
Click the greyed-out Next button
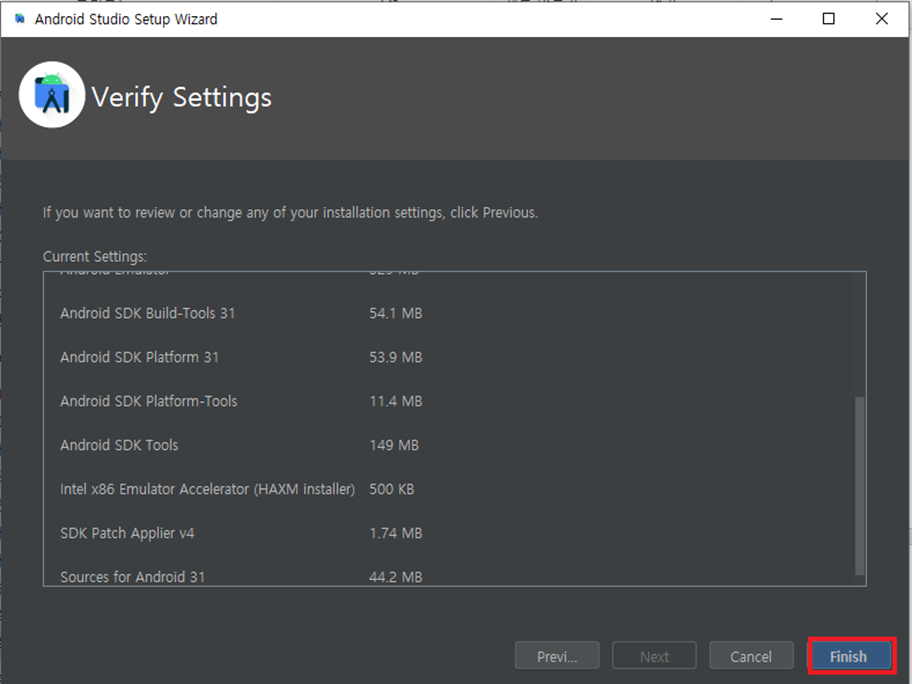coord(654,656)
